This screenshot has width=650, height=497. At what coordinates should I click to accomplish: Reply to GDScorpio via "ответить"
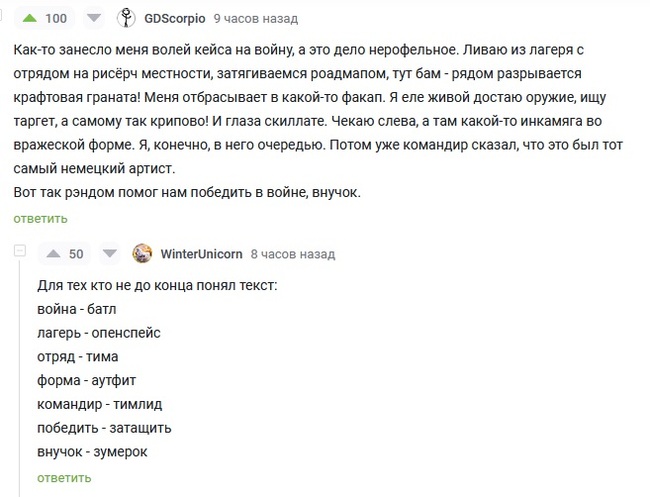40,218
